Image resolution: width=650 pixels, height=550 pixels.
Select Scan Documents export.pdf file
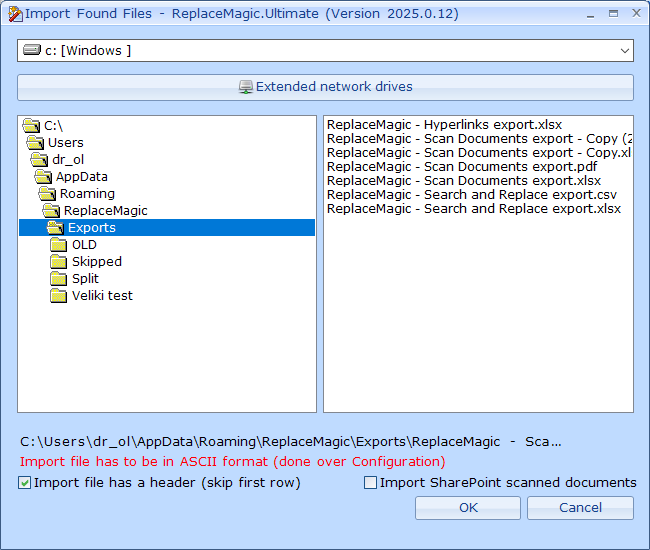462,167
